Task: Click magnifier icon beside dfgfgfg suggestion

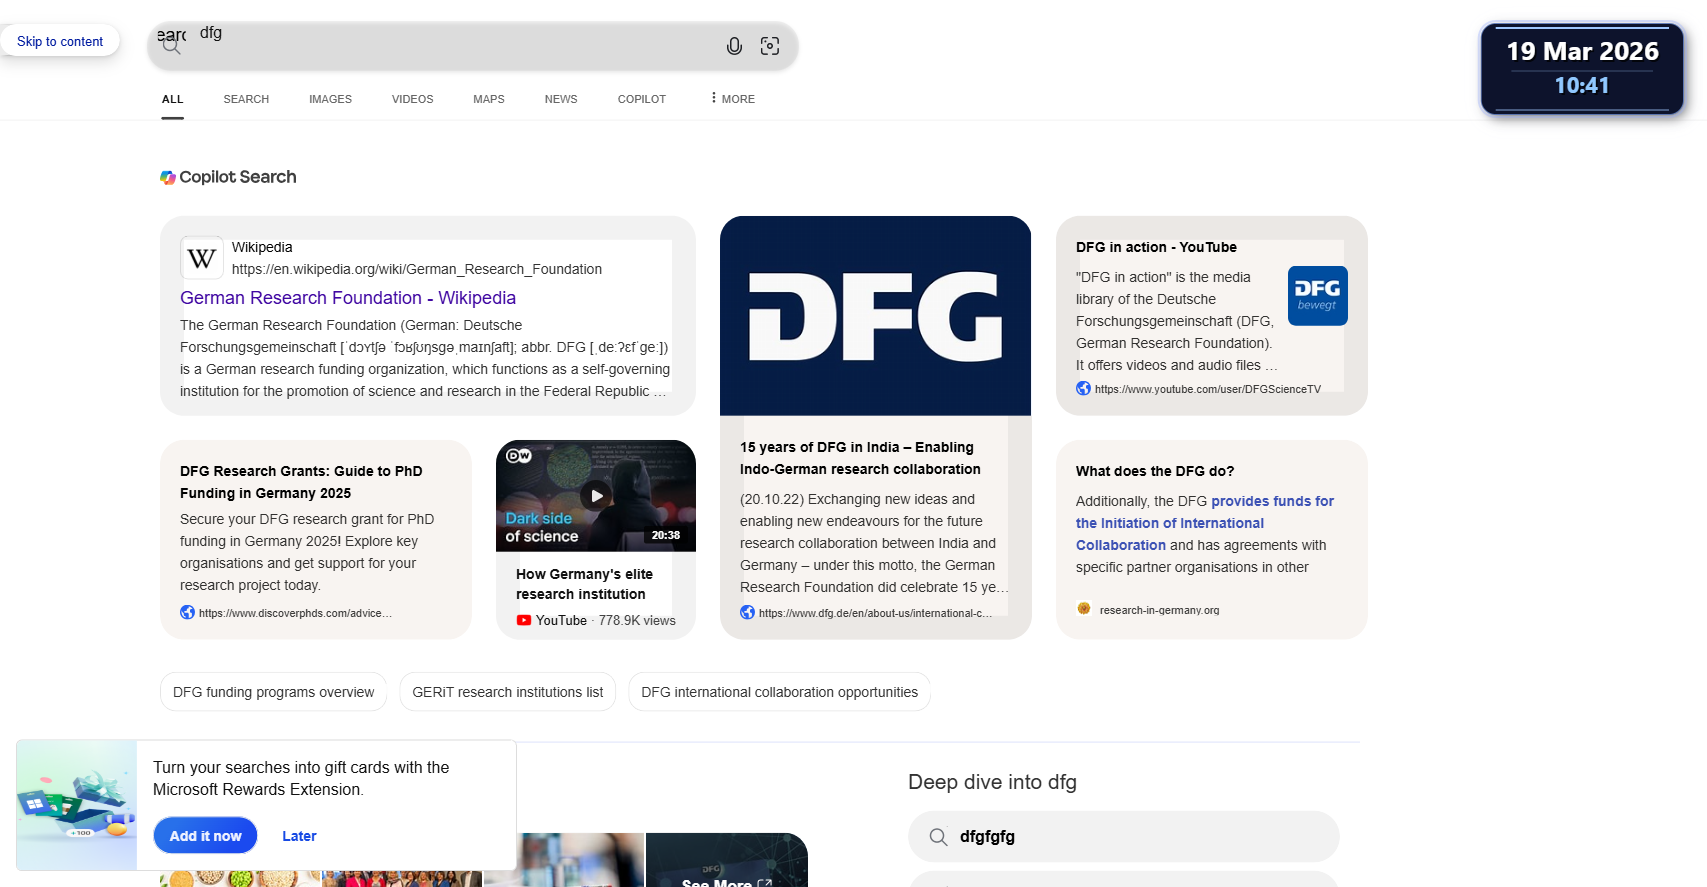Action: tap(938, 837)
